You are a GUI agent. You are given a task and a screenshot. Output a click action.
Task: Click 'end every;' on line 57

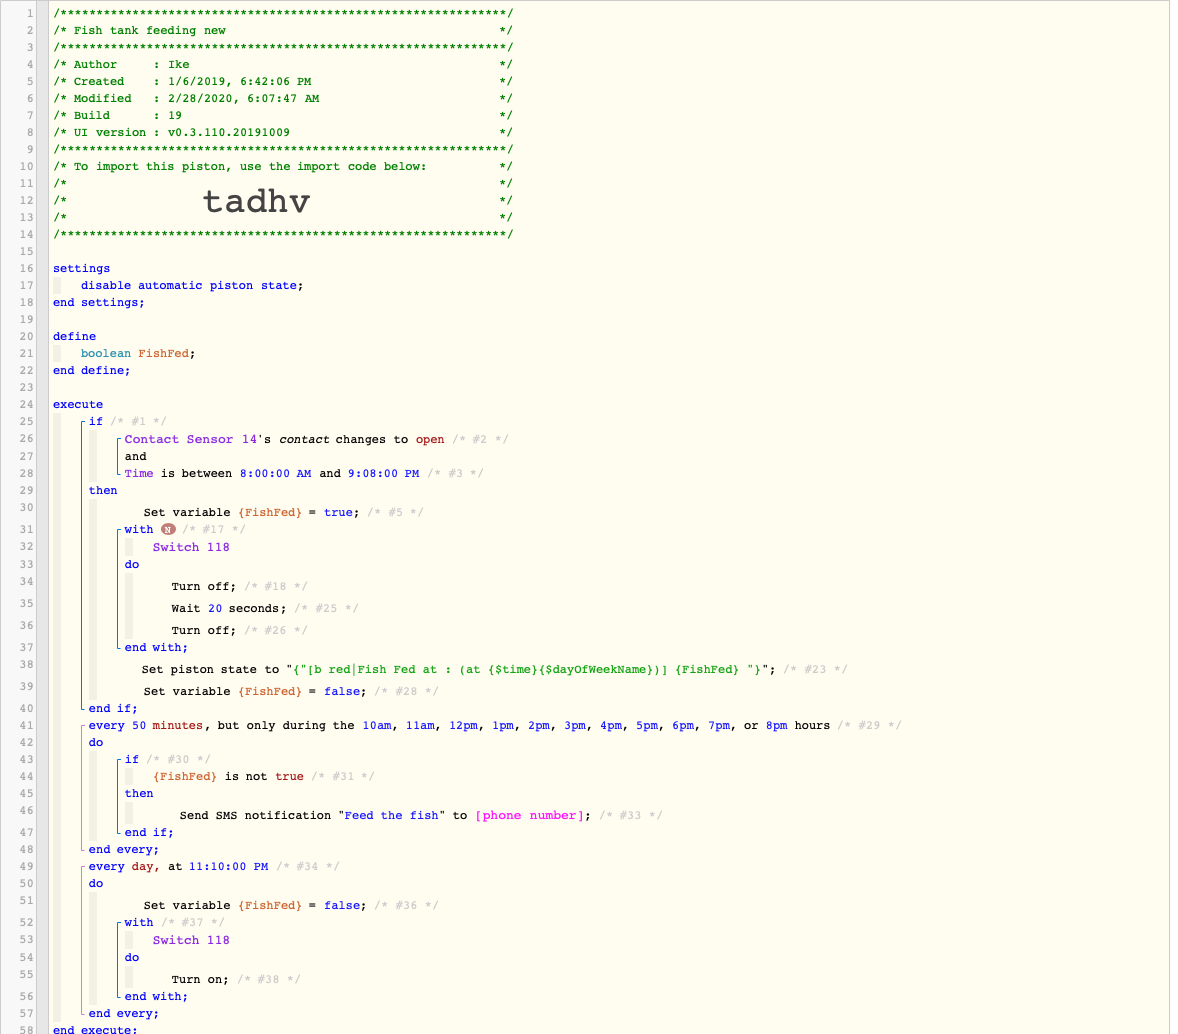click(124, 1014)
